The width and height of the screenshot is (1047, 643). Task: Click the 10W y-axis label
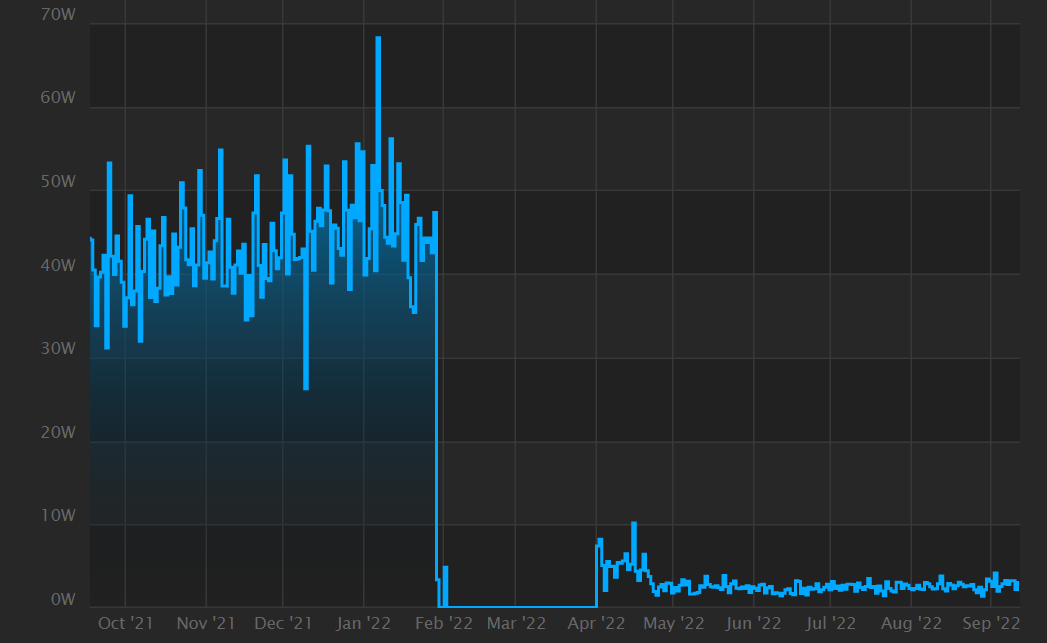tap(58, 515)
